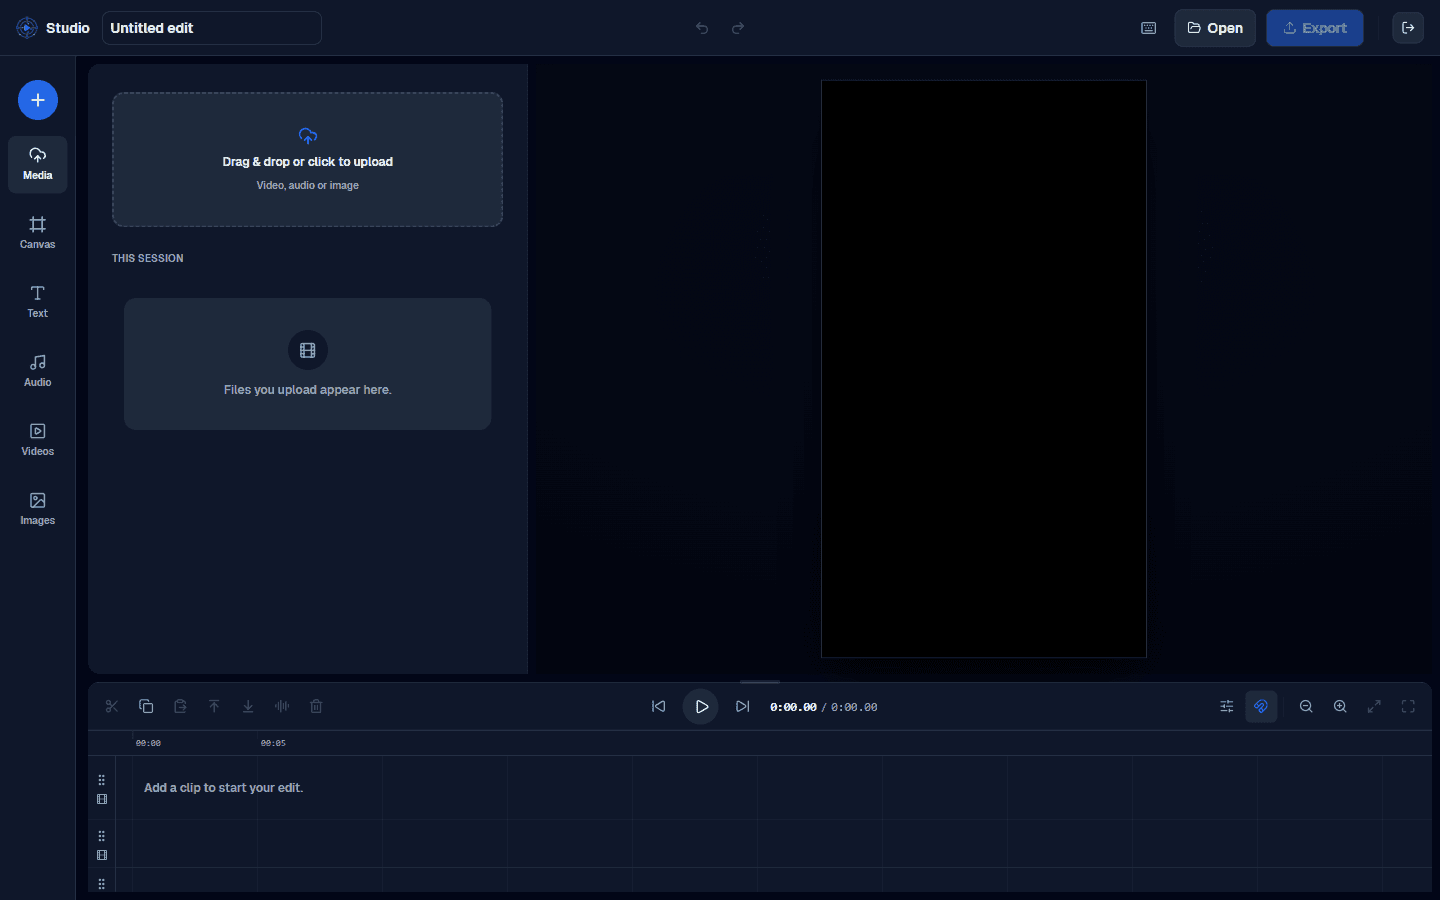Delete clip with the trash icon
This screenshot has height=900, width=1440.
(316, 706)
